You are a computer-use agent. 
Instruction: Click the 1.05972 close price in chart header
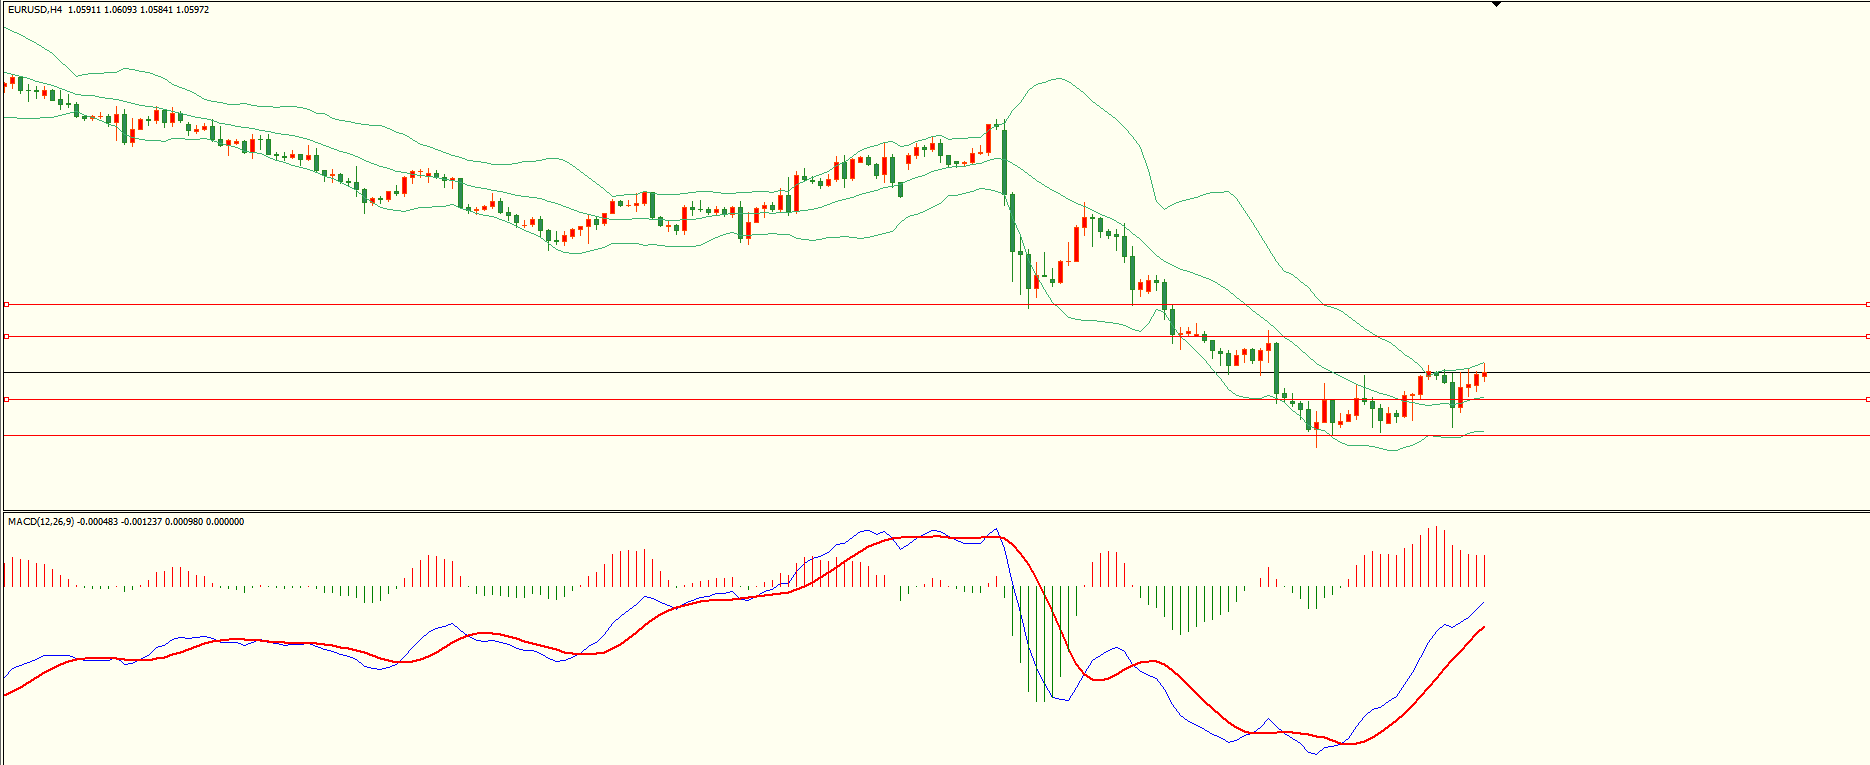pos(193,10)
